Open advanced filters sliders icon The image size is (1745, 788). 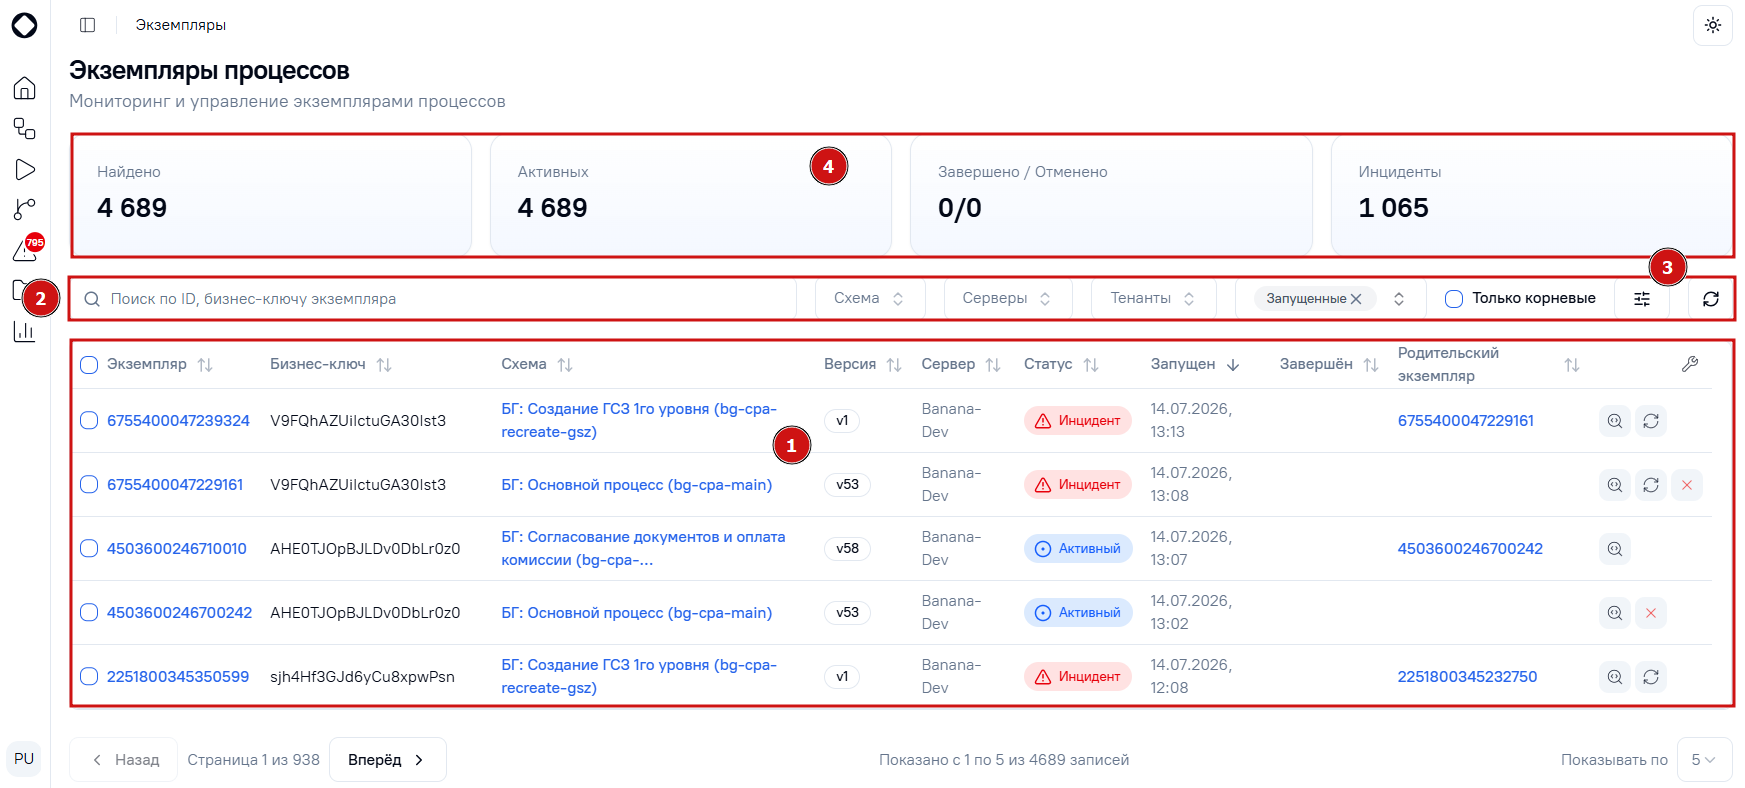click(x=1642, y=299)
